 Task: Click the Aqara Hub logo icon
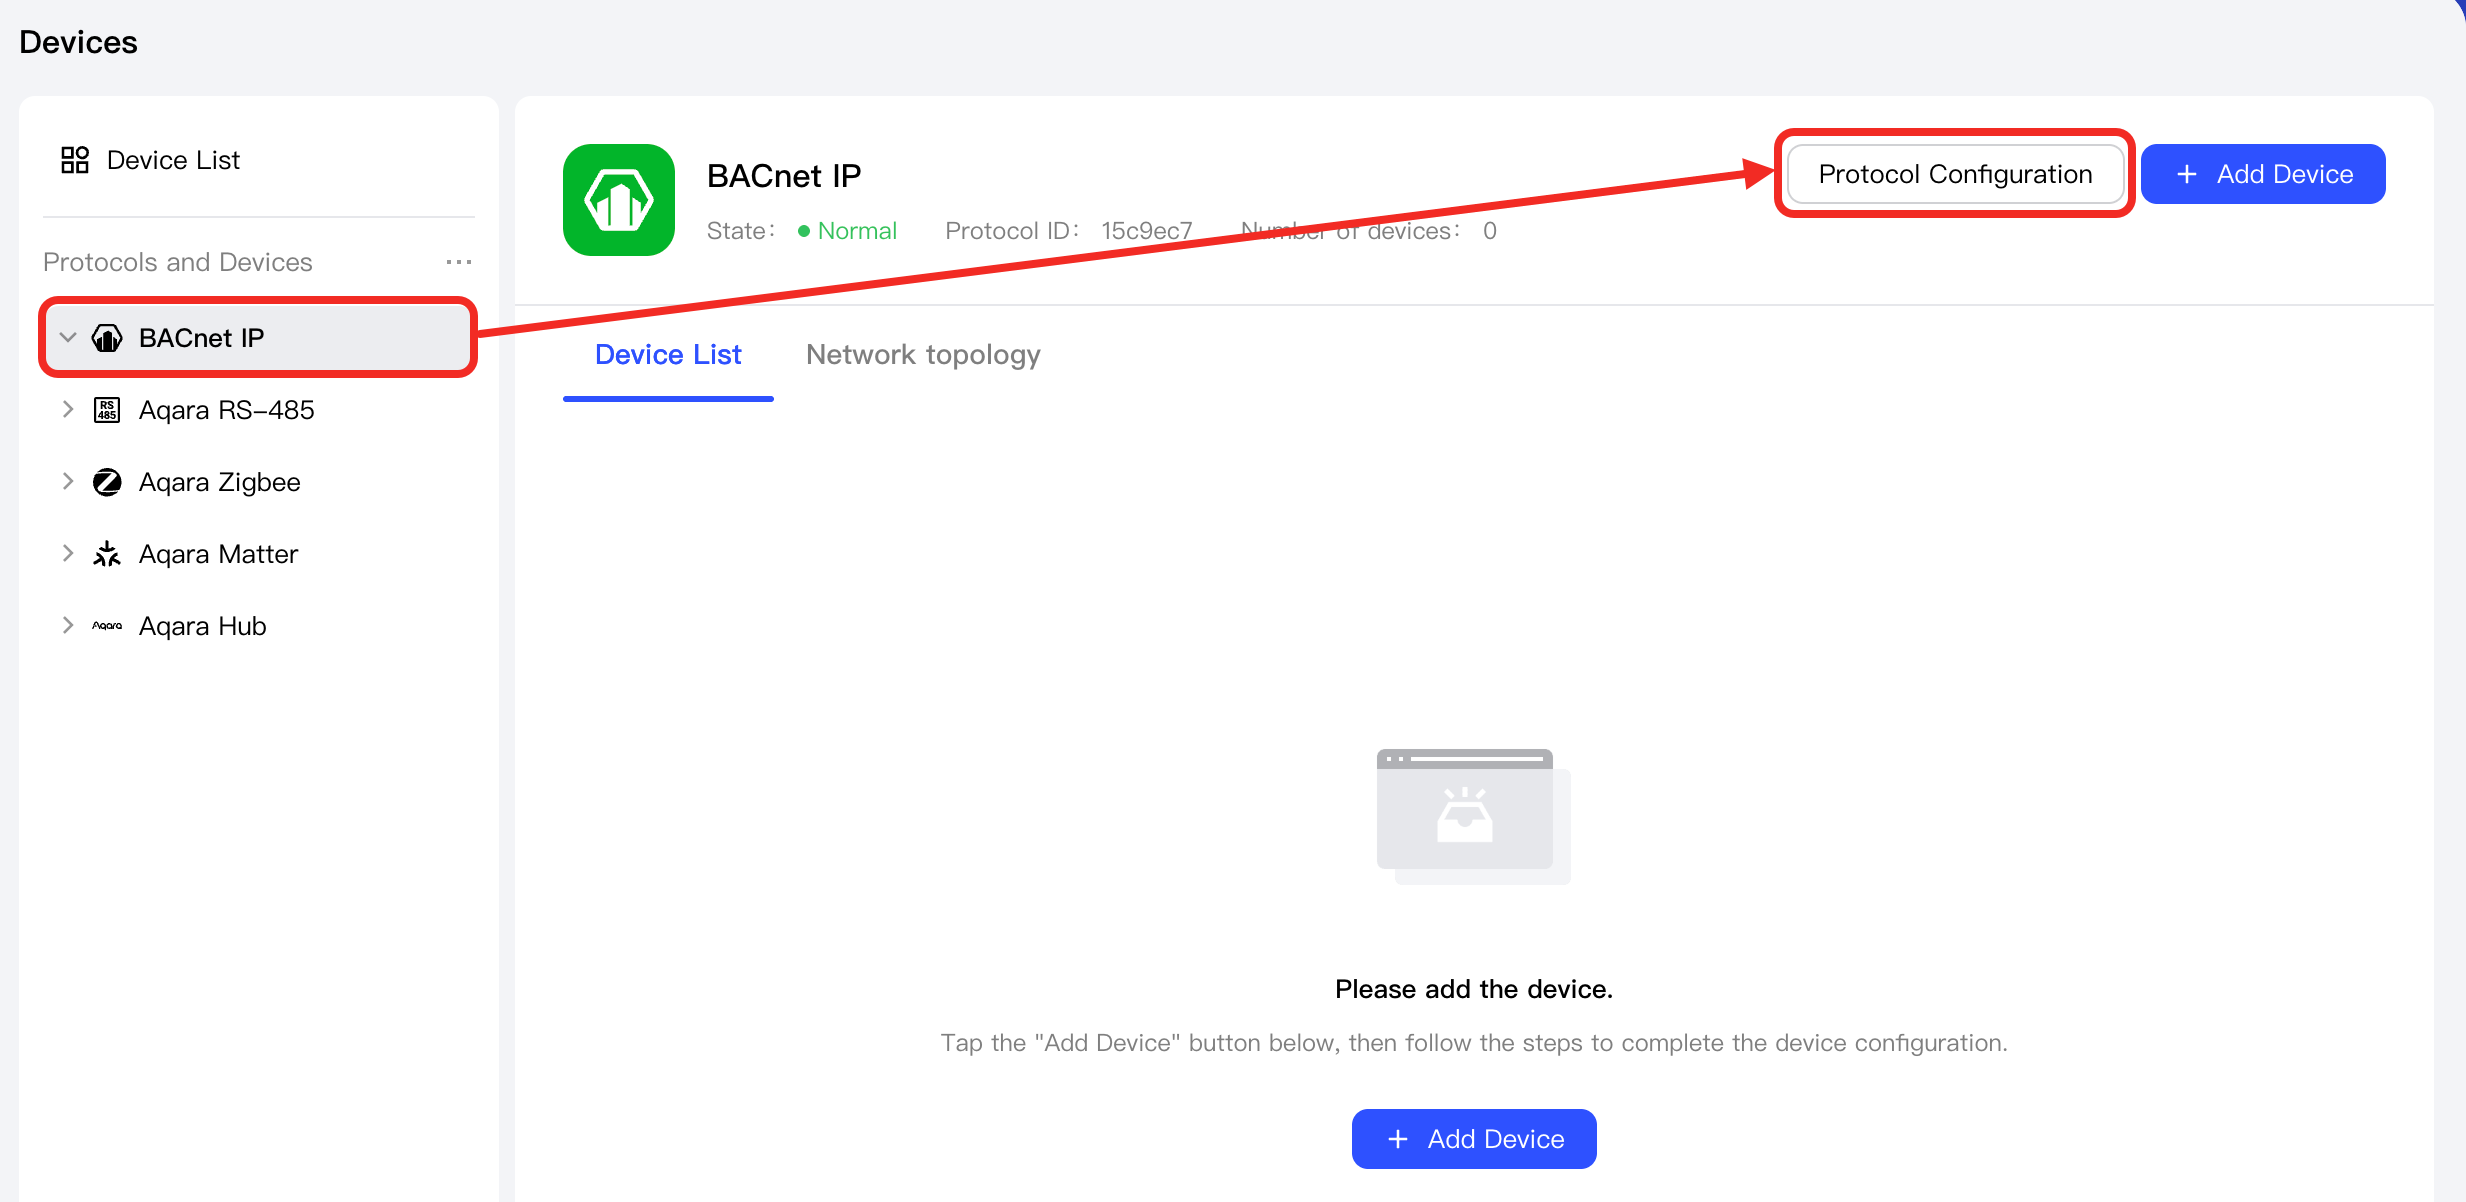(x=107, y=626)
